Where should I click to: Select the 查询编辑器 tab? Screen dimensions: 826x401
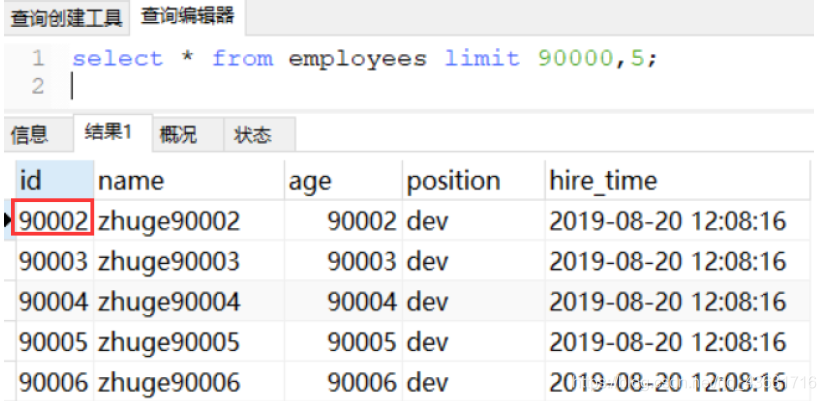(187, 16)
